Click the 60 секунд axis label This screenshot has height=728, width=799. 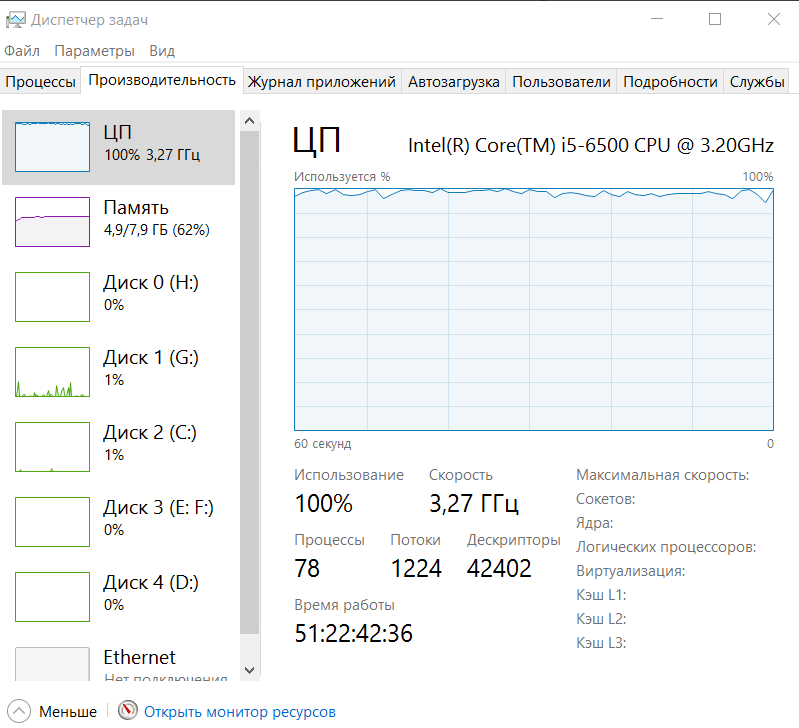click(323, 444)
